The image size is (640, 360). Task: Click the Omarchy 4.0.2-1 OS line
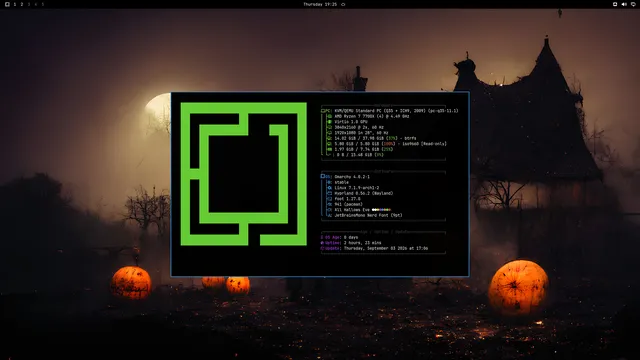coord(352,177)
